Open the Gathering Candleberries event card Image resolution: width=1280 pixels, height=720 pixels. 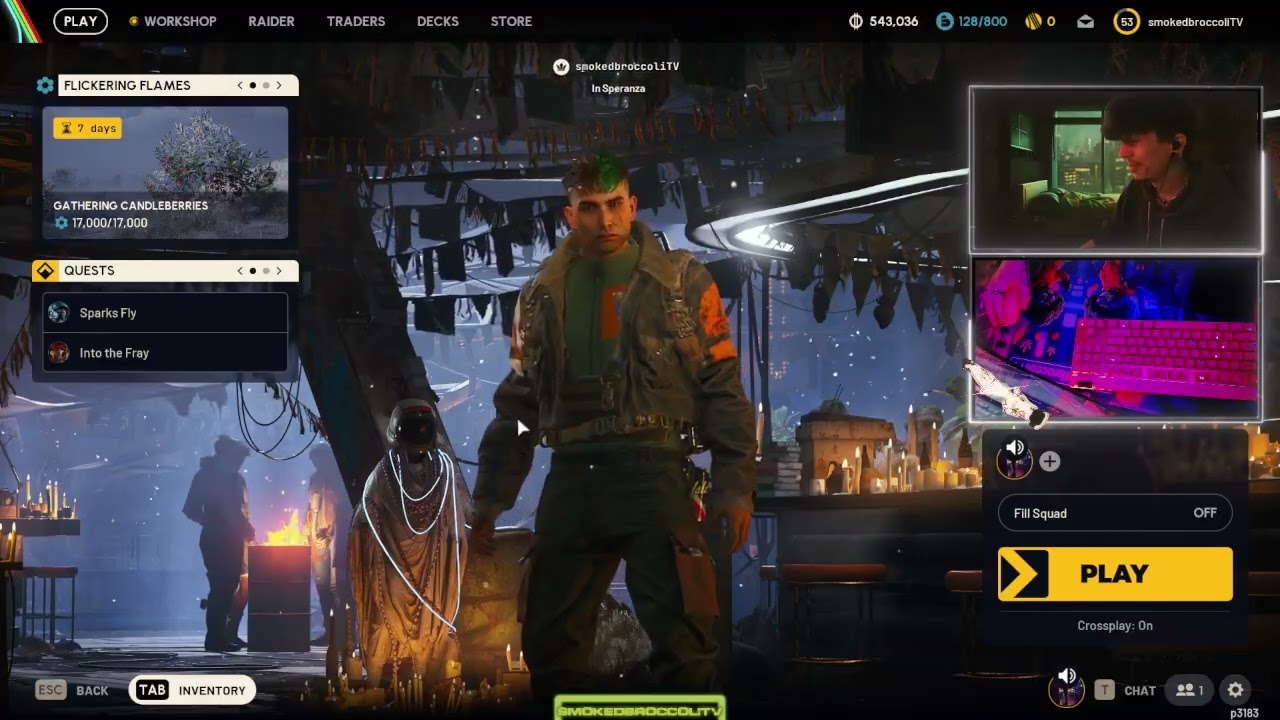click(165, 172)
